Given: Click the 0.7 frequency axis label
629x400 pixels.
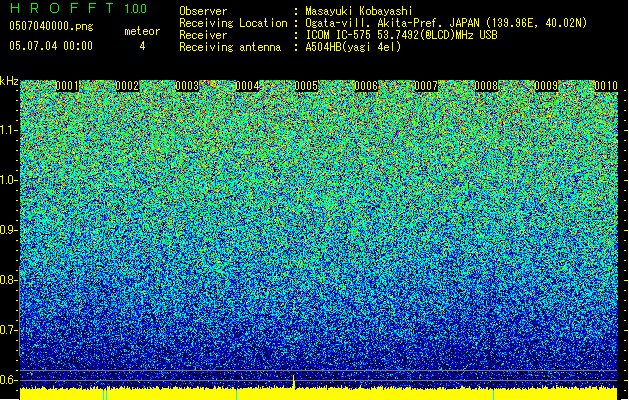Looking at the screenshot, I should (9, 330).
